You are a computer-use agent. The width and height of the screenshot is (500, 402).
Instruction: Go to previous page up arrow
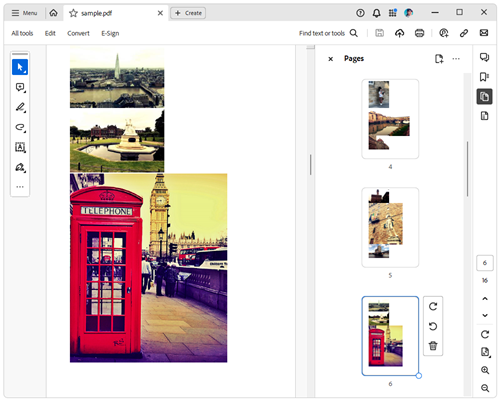tap(485, 299)
